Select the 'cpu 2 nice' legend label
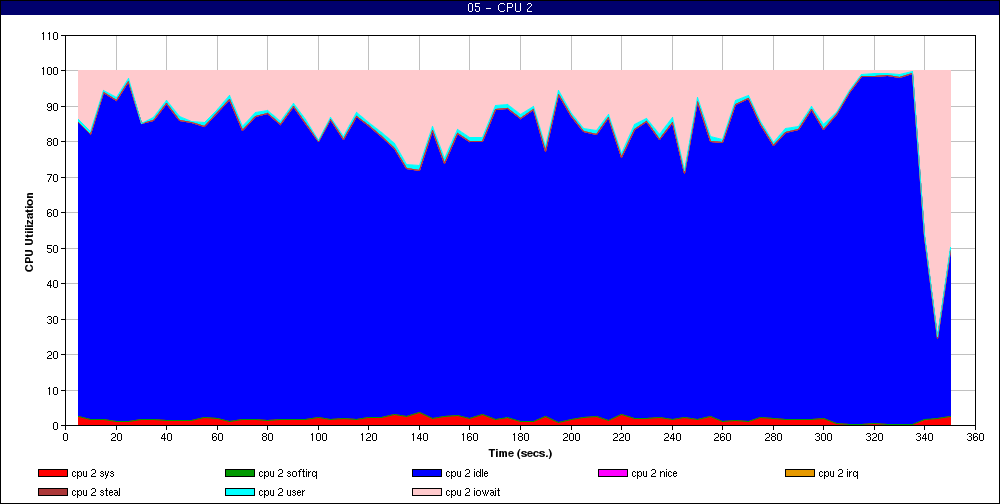The height and width of the screenshot is (504, 1000). (654, 473)
